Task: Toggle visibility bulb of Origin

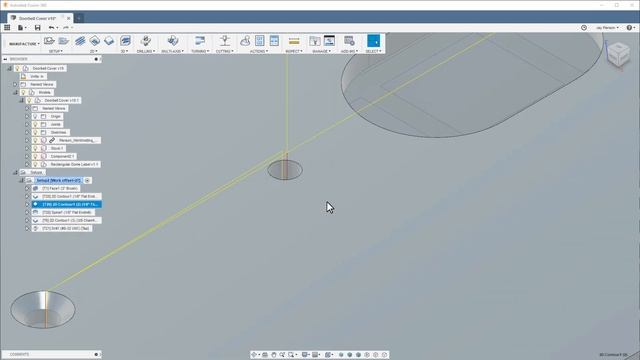Action: pos(35,117)
